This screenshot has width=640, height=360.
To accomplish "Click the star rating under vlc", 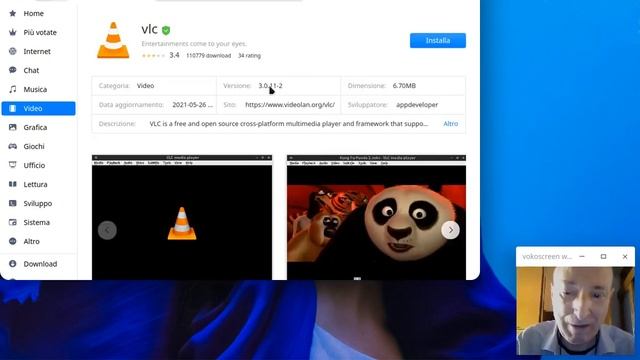I will (153, 56).
